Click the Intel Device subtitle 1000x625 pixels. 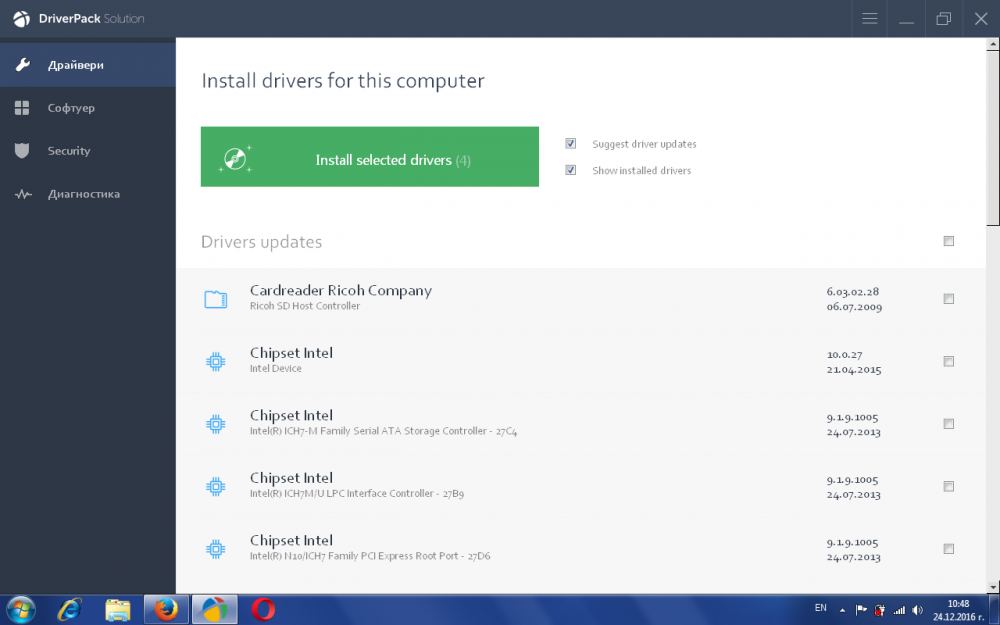276,369
